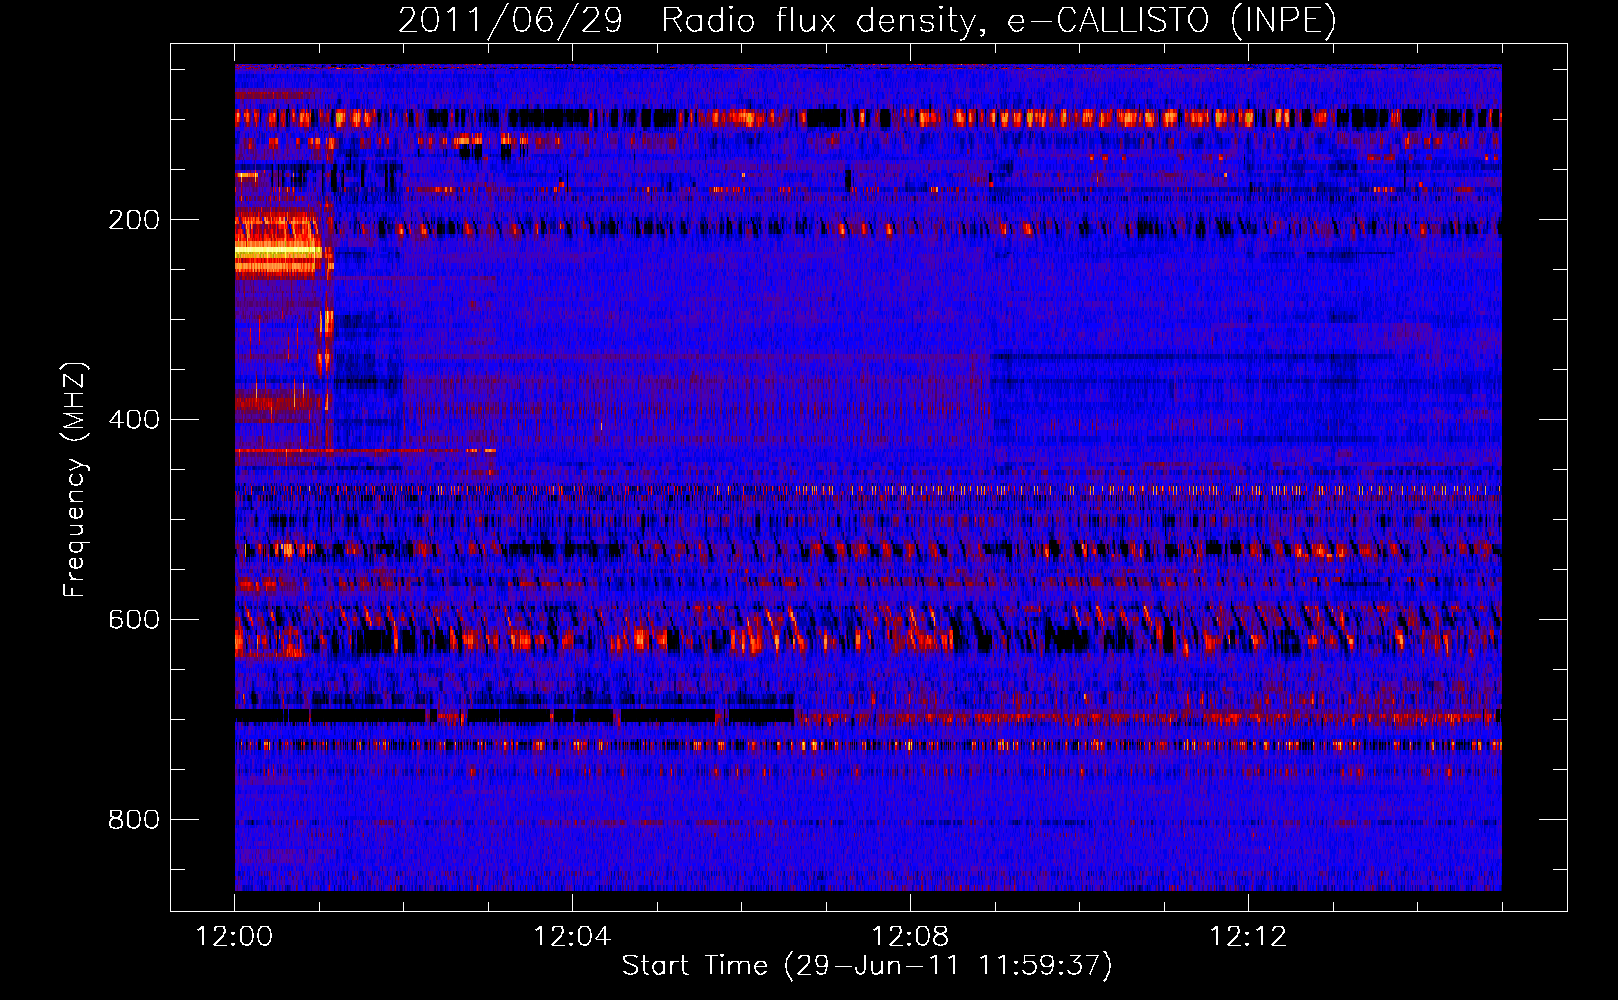Click the Frequency (MHZ) axis title

pyautogui.click(x=75, y=479)
